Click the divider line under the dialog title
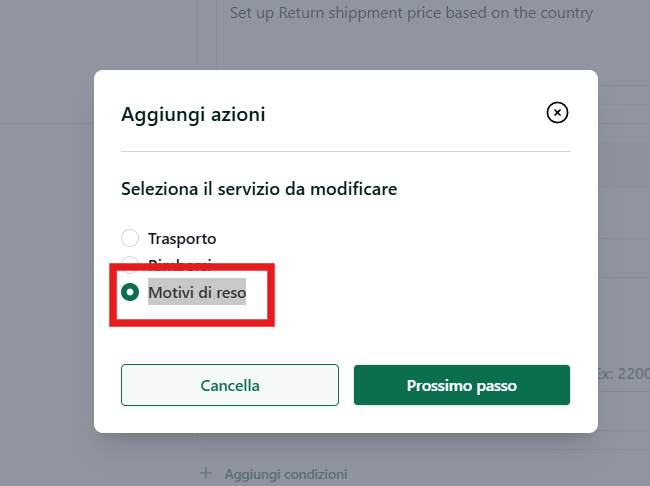Image resolution: width=650 pixels, height=486 pixels. (x=346, y=151)
